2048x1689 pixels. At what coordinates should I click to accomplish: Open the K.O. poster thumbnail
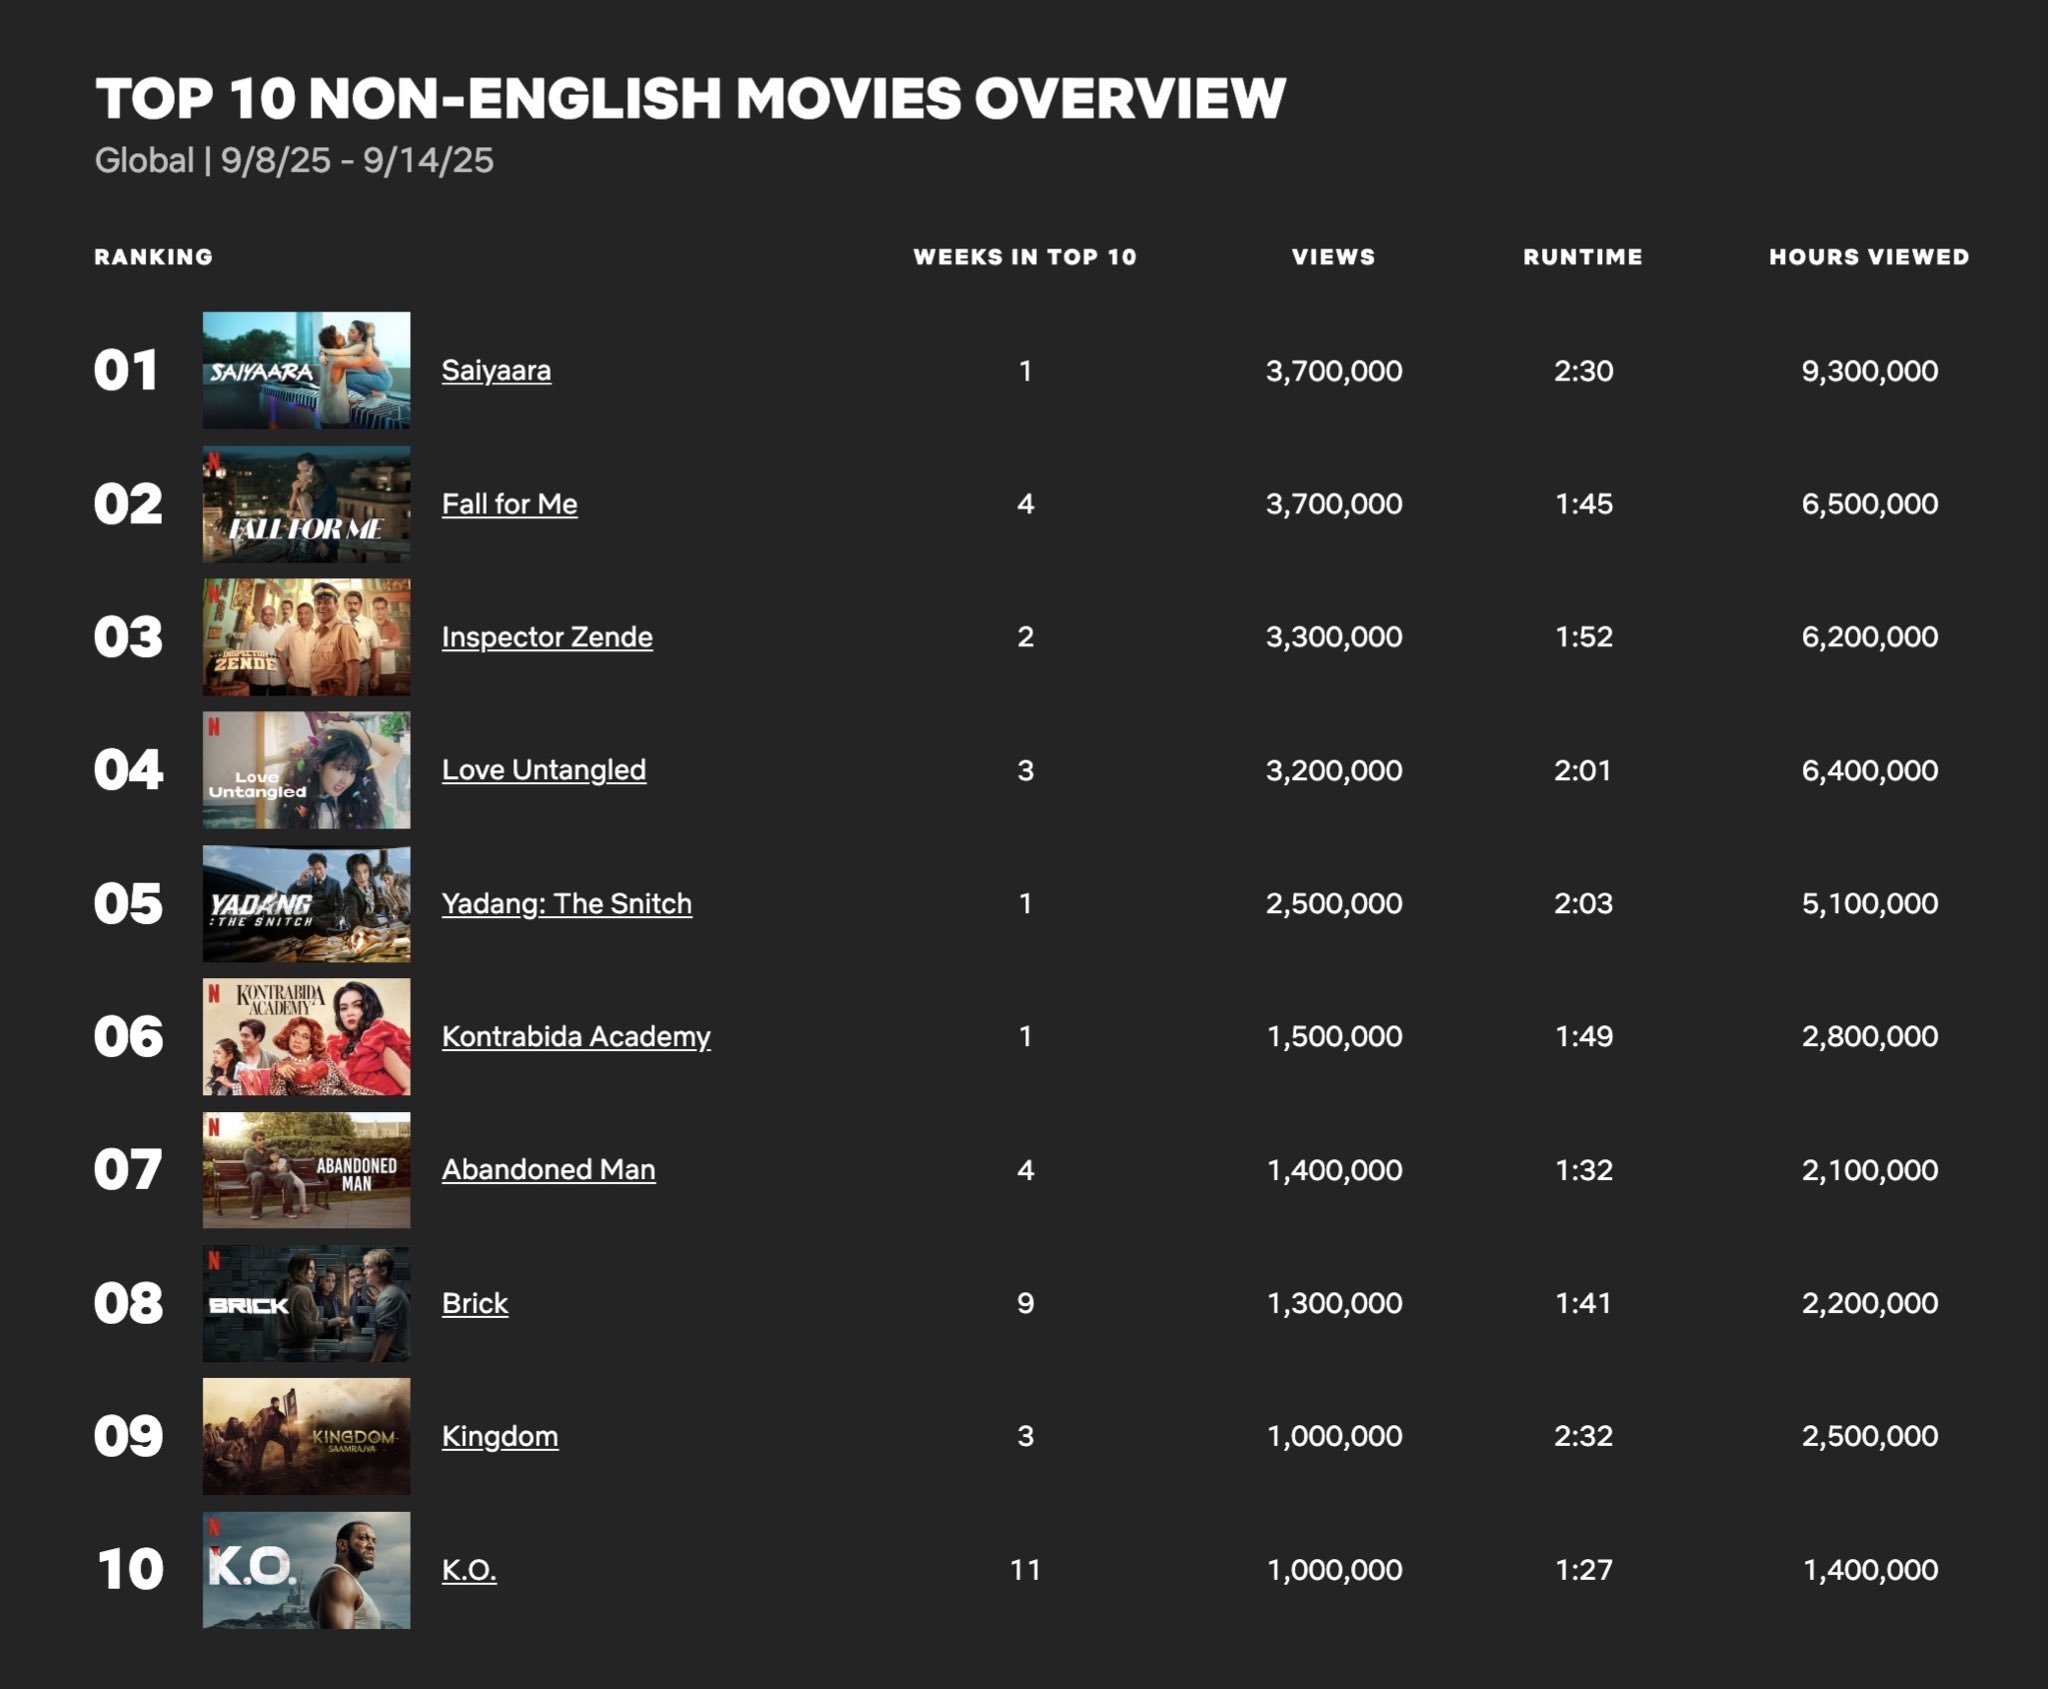(306, 1570)
